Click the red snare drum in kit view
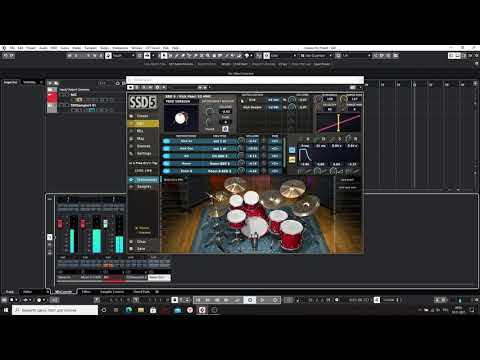480x360 pixels. (x=236, y=218)
